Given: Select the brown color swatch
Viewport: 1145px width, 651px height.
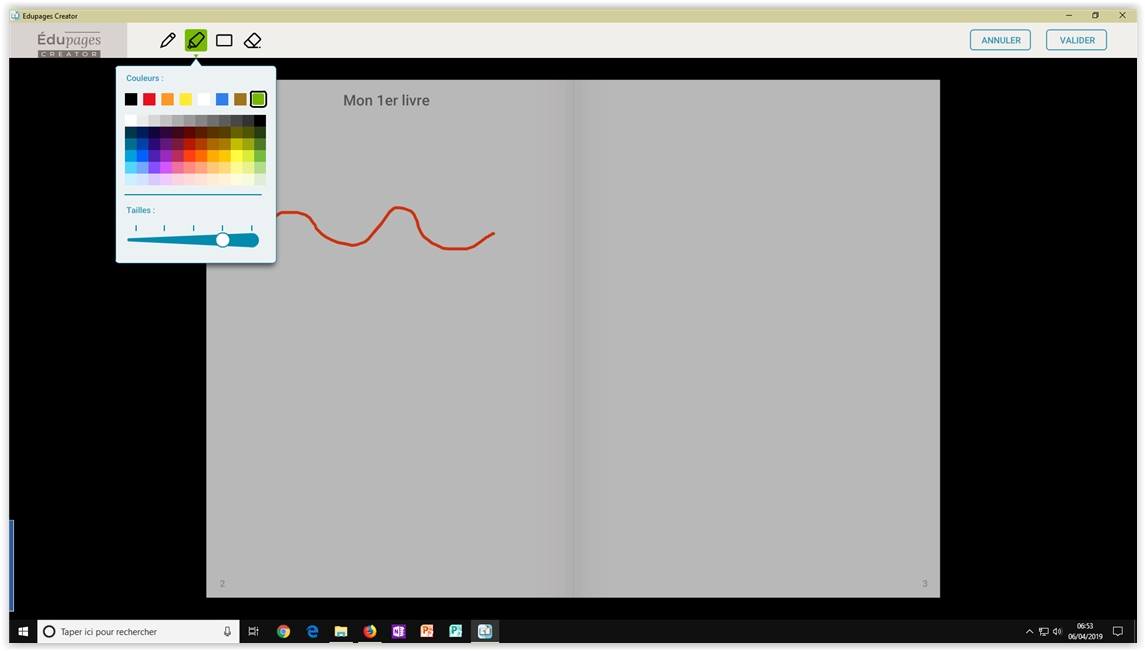Looking at the screenshot, I should tap(240, 99).
